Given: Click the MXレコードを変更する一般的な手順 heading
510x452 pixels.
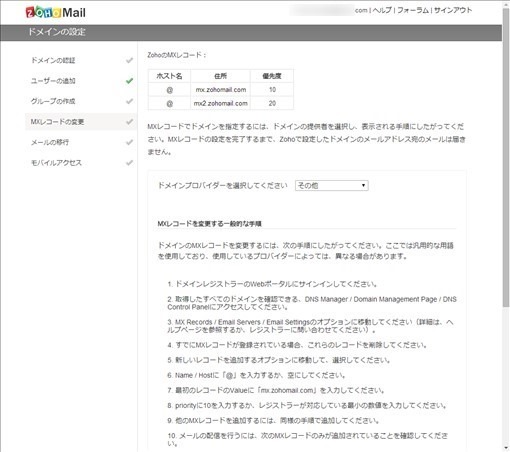Looking at the screenshot, I should point(209,224).
